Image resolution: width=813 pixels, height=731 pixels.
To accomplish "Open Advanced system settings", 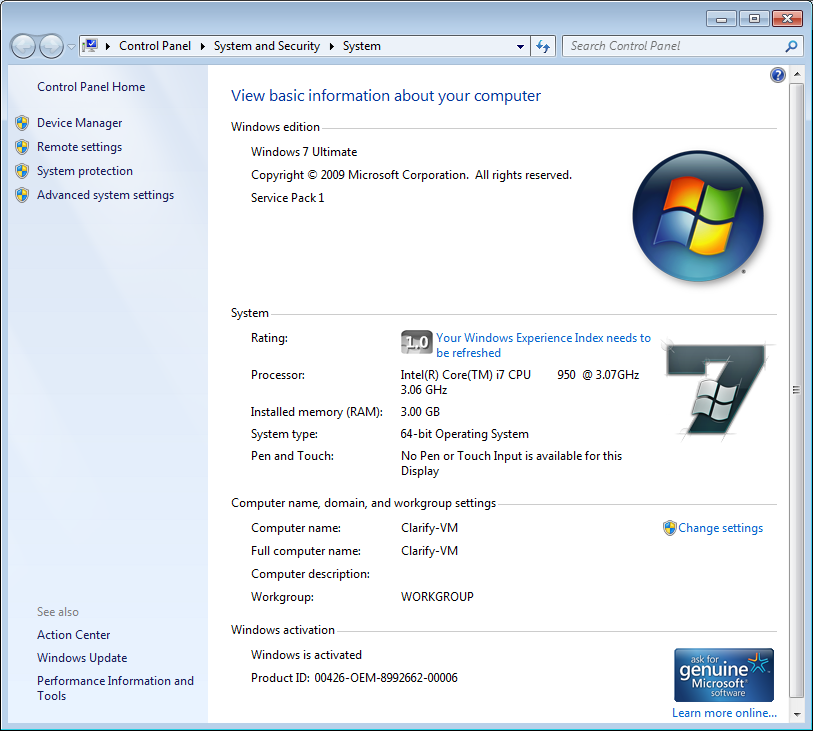I will 105,195.
